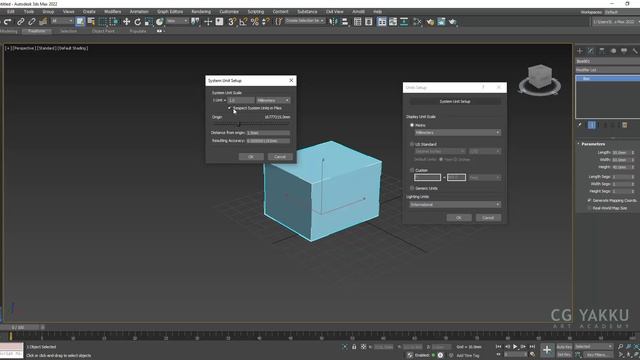Screen dimensions: 640x360
Task: Click the Pin Stack icon under modifier list
Action: pos(580,125)
